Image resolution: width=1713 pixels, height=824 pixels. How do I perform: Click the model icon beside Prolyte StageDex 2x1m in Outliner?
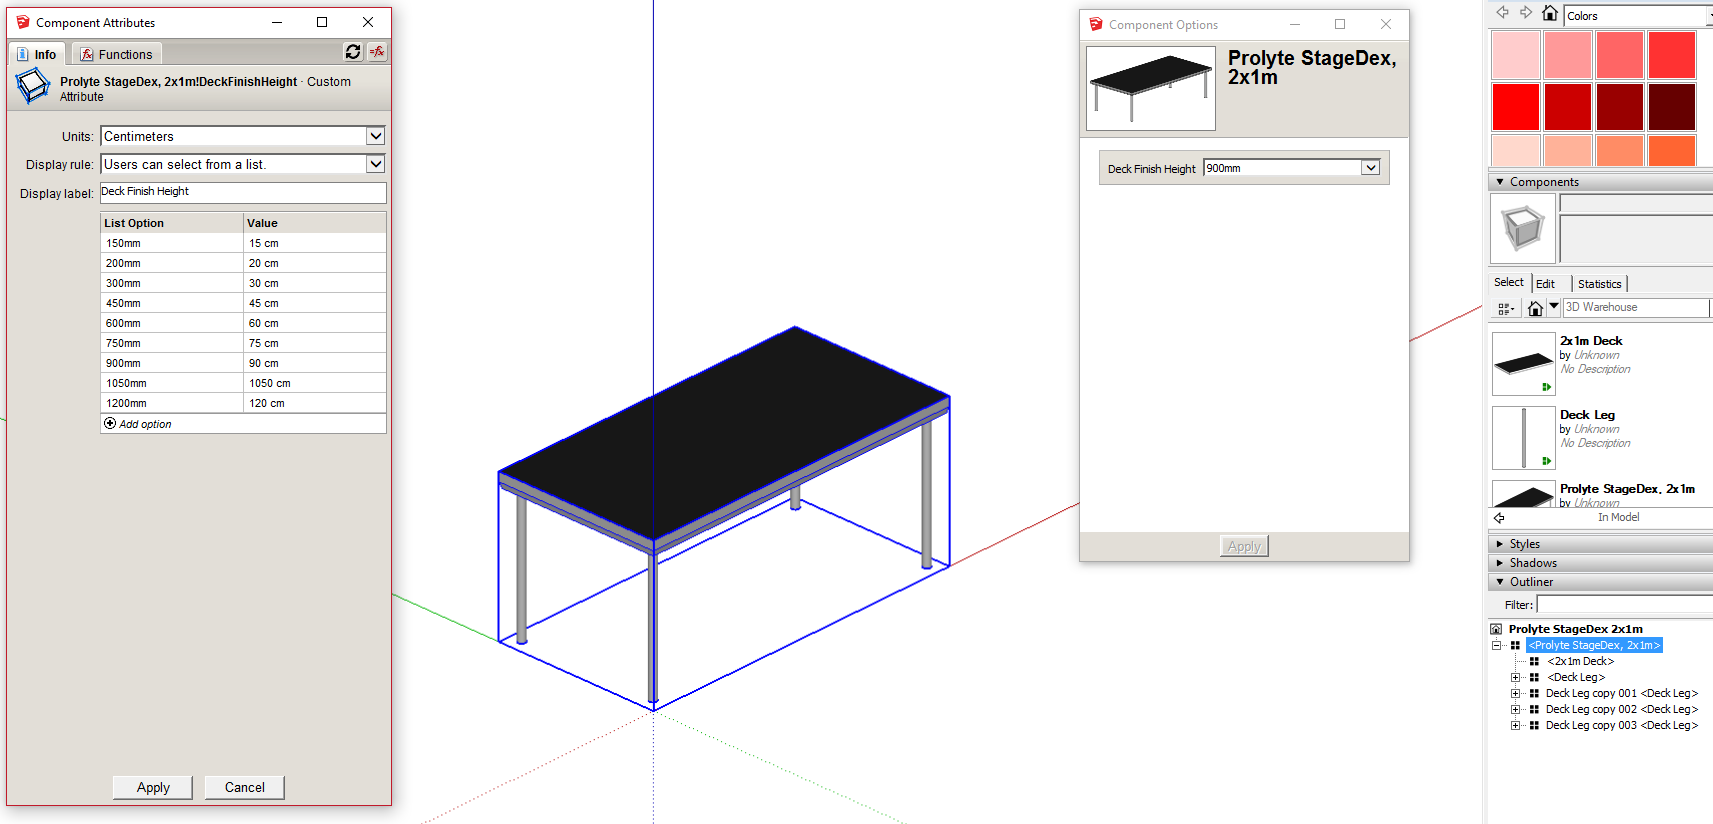point(1496,629)
